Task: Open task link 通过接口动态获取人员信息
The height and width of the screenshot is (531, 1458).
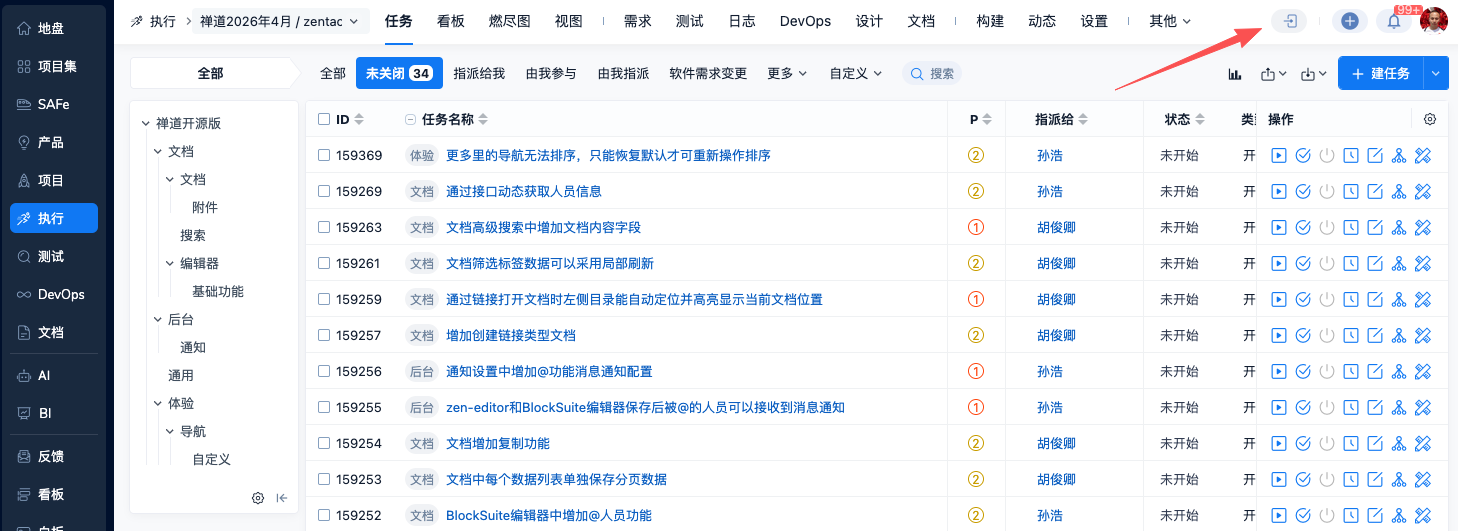Action: point(523,191)
